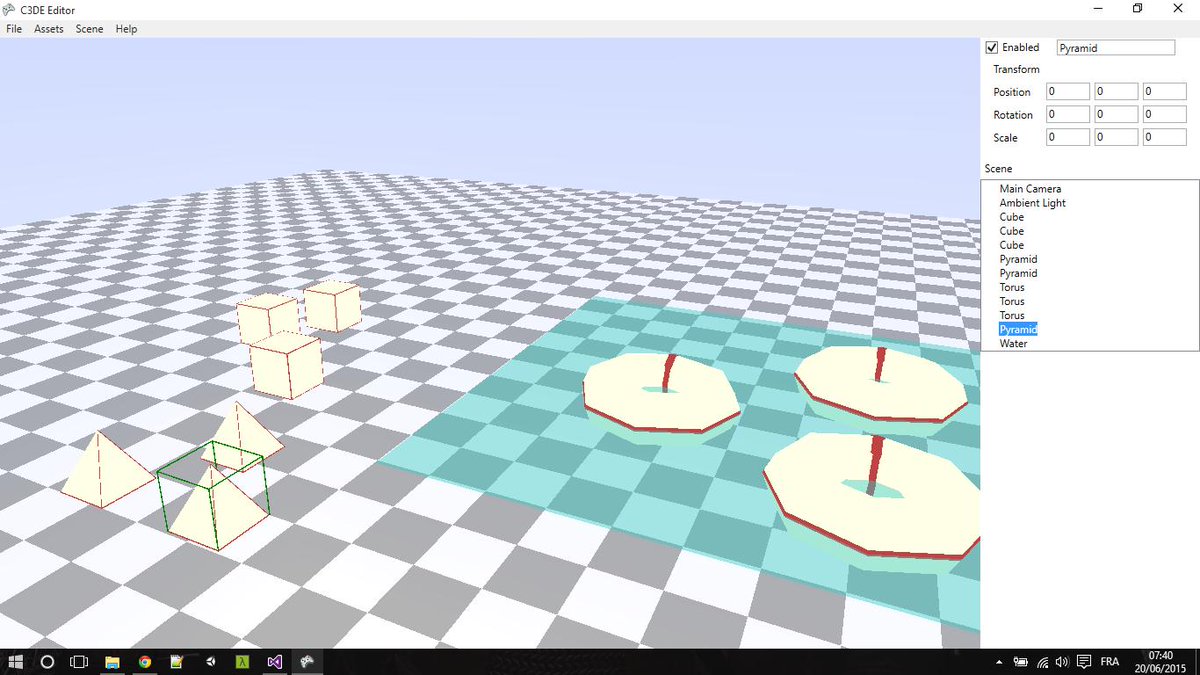Open the Windows Start menu
1200x675 pixels.
click(16, 662)
